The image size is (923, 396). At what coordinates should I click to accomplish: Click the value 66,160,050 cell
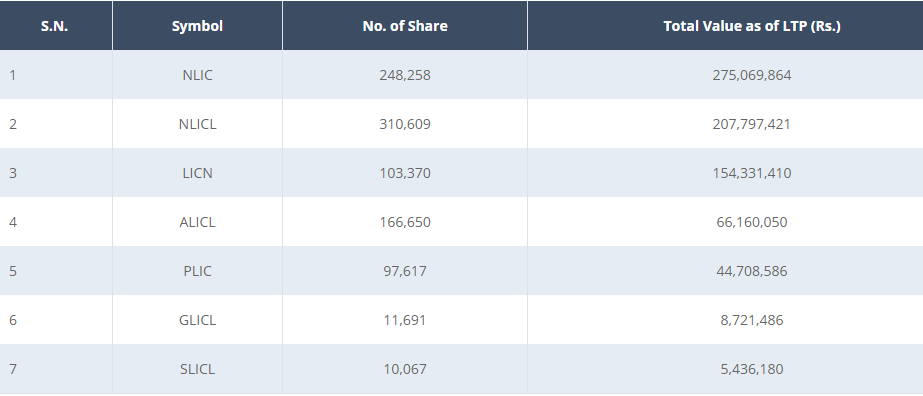pos(752,222)
